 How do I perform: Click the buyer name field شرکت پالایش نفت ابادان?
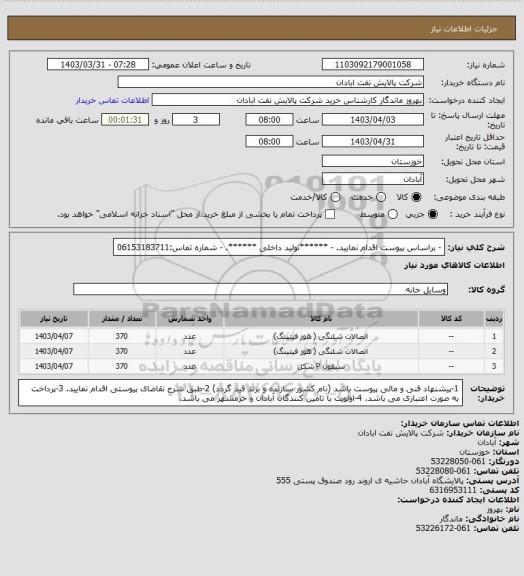[x=270, y=82]
